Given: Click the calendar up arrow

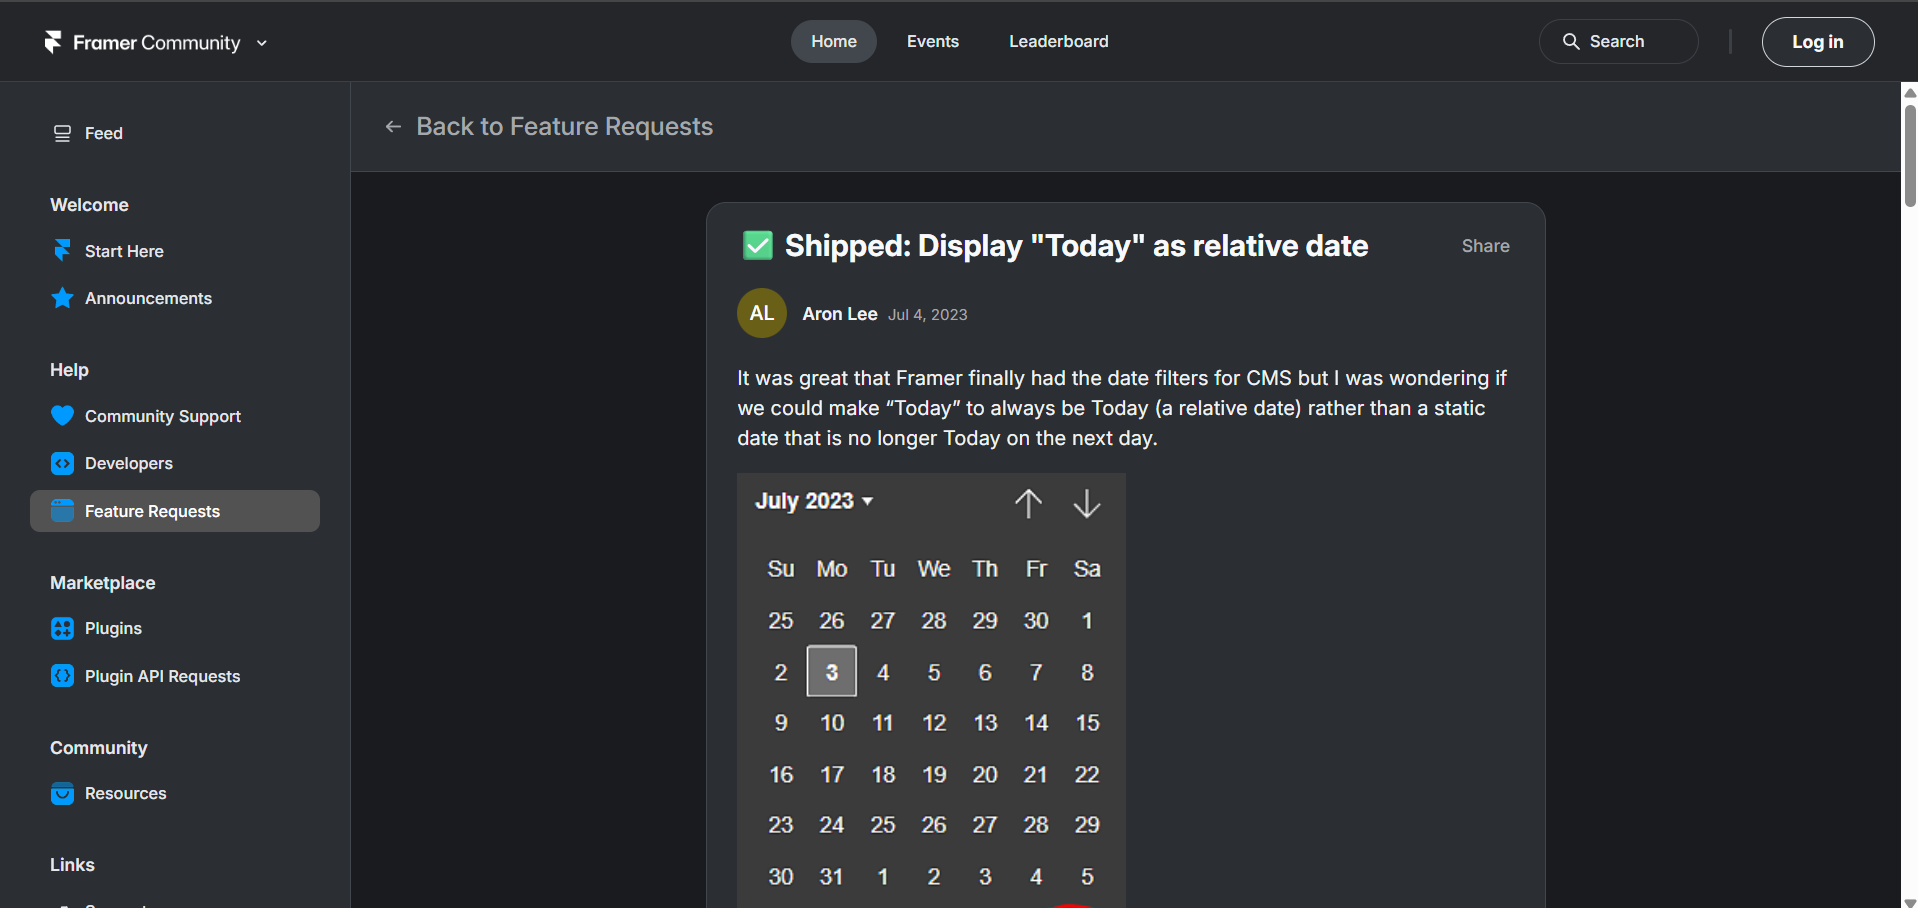Looking at the screenshot, I should (x=1028, y=503).
